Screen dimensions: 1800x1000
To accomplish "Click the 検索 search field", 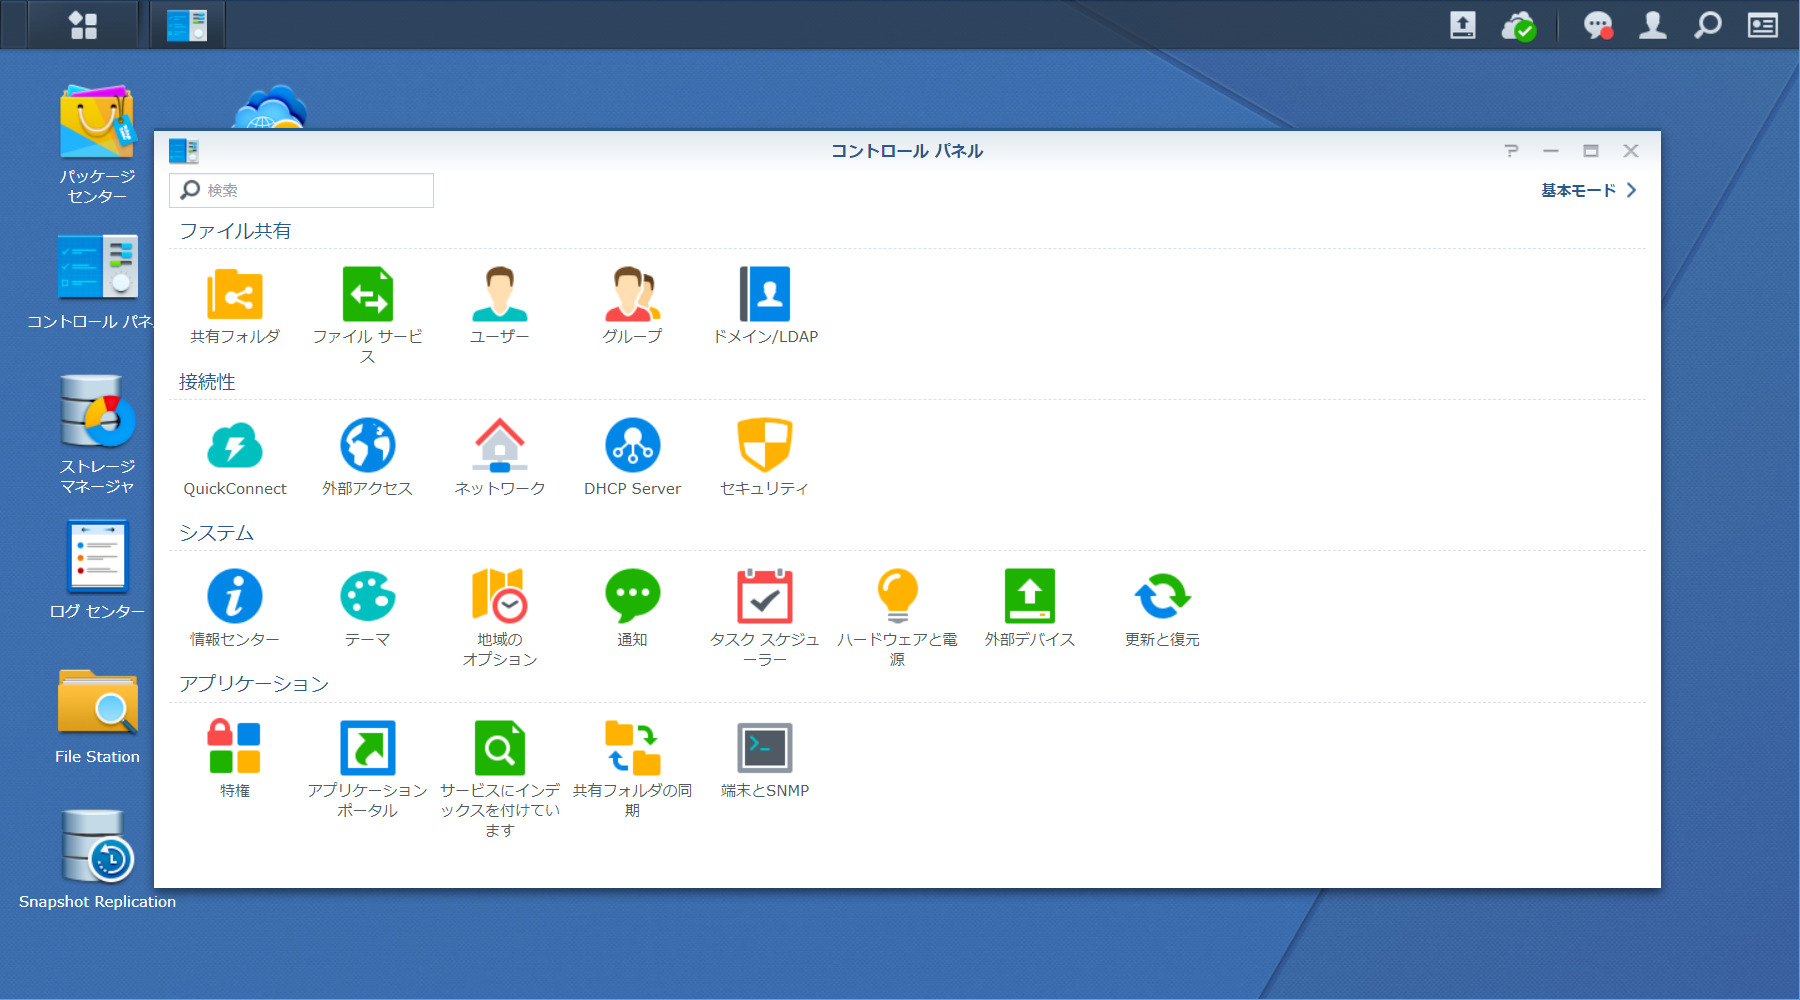I will click(x=301, y=190).
